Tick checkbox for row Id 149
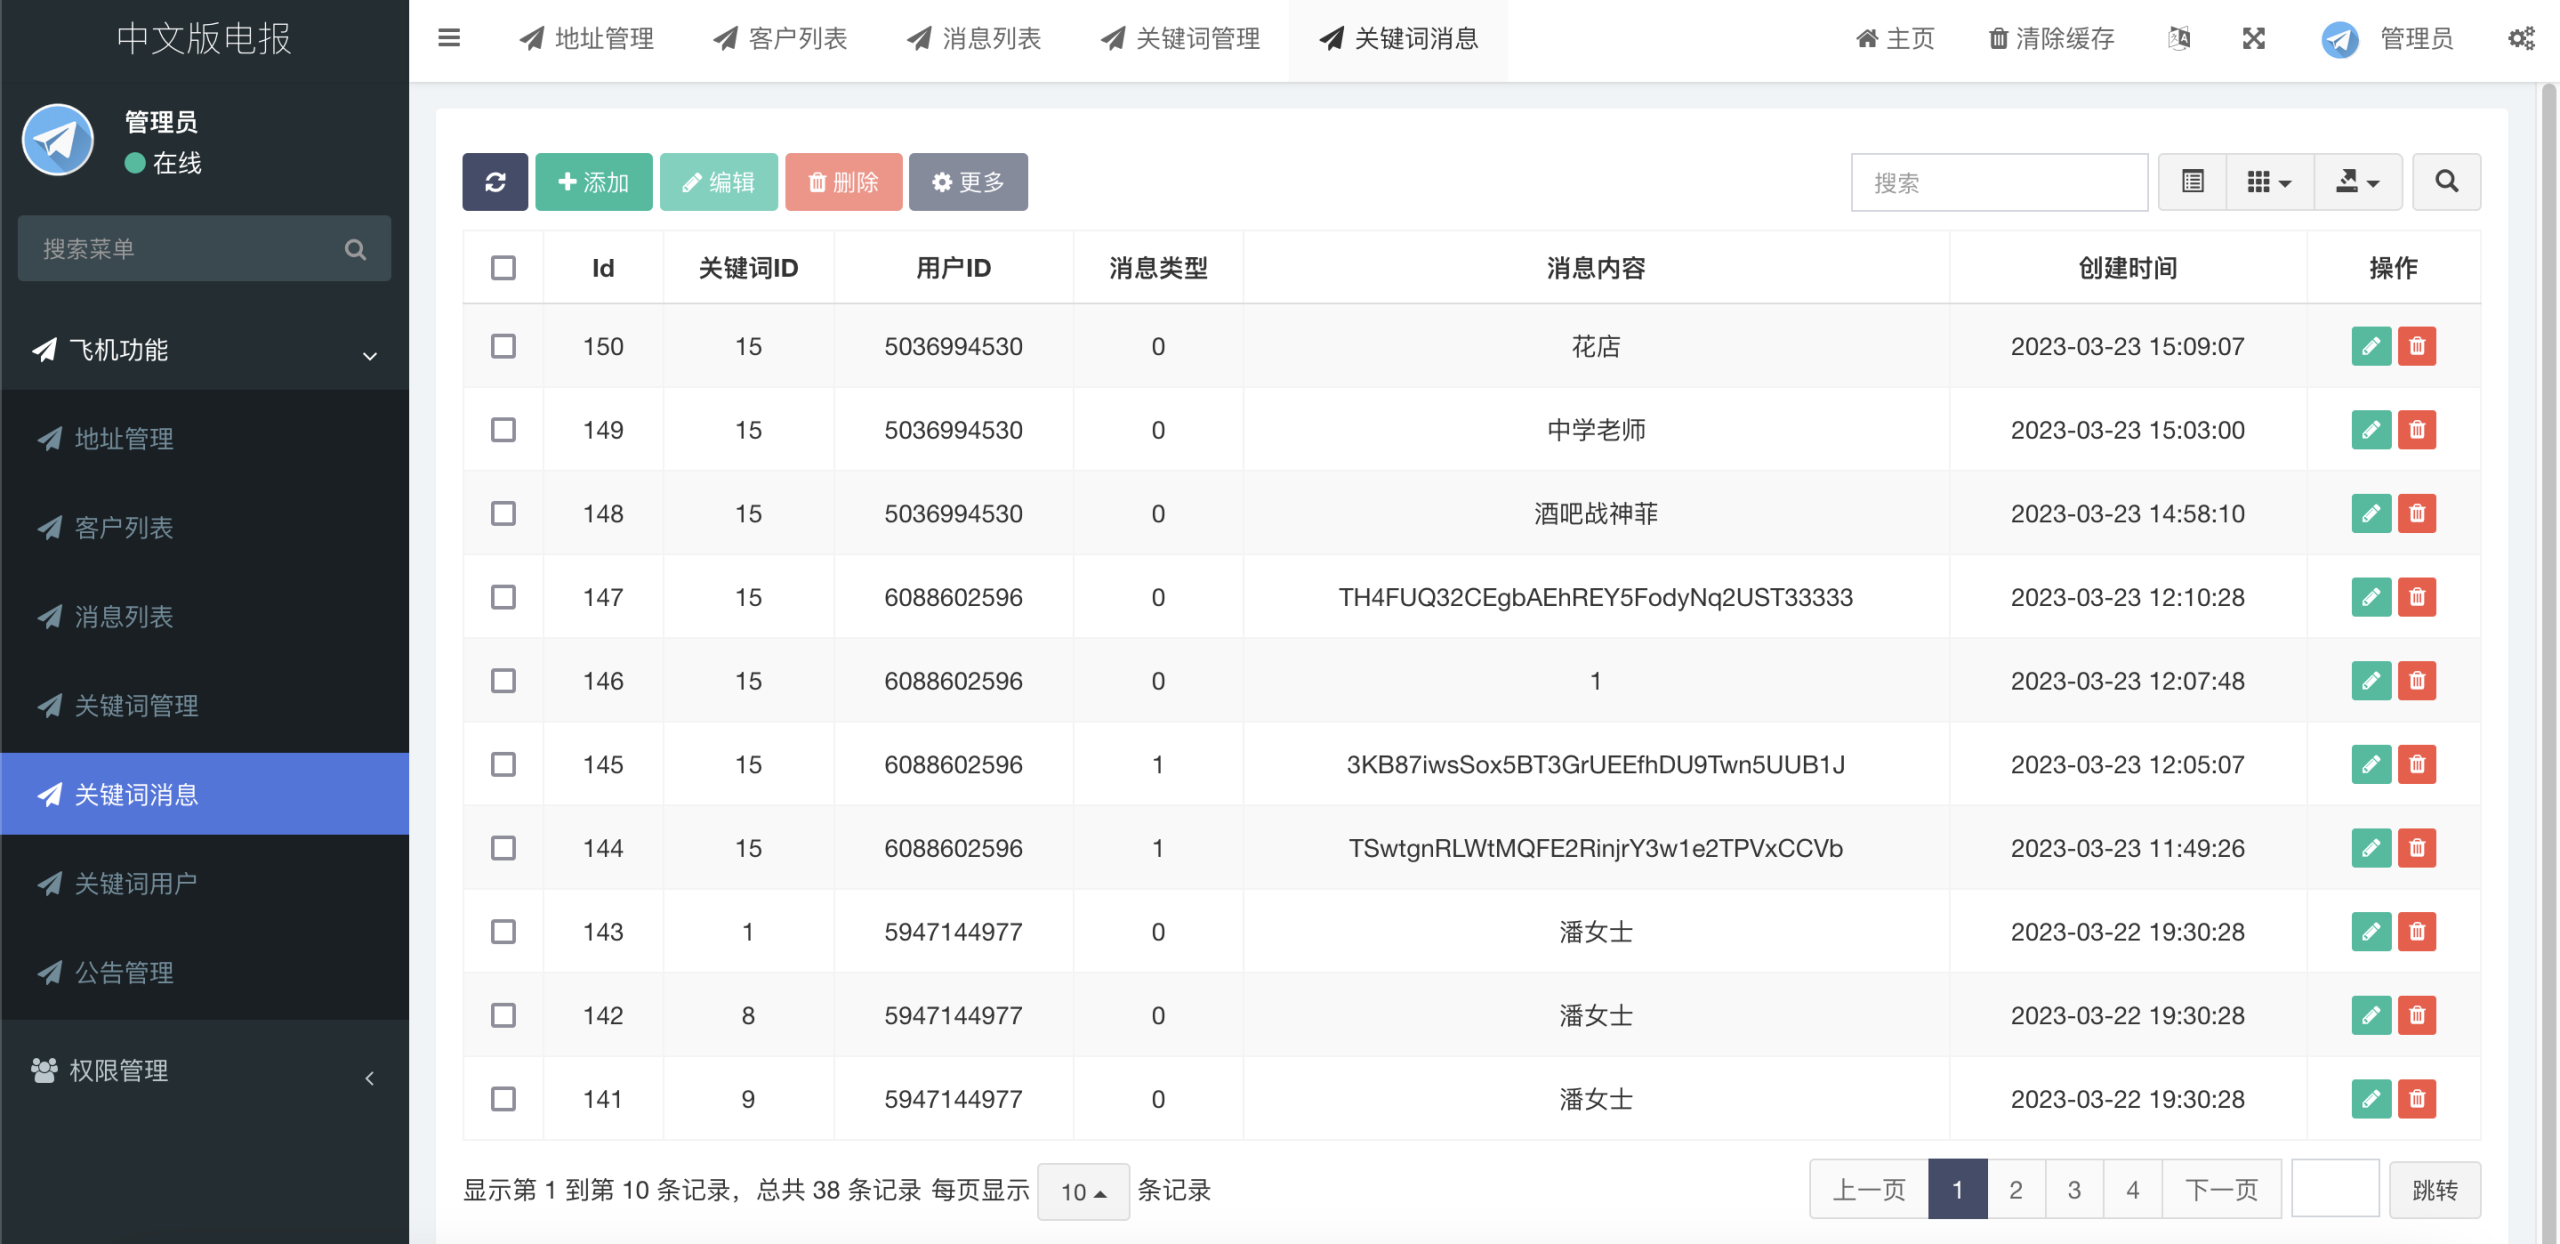This screenshot has height=1244, width=2560. [503, 430]
